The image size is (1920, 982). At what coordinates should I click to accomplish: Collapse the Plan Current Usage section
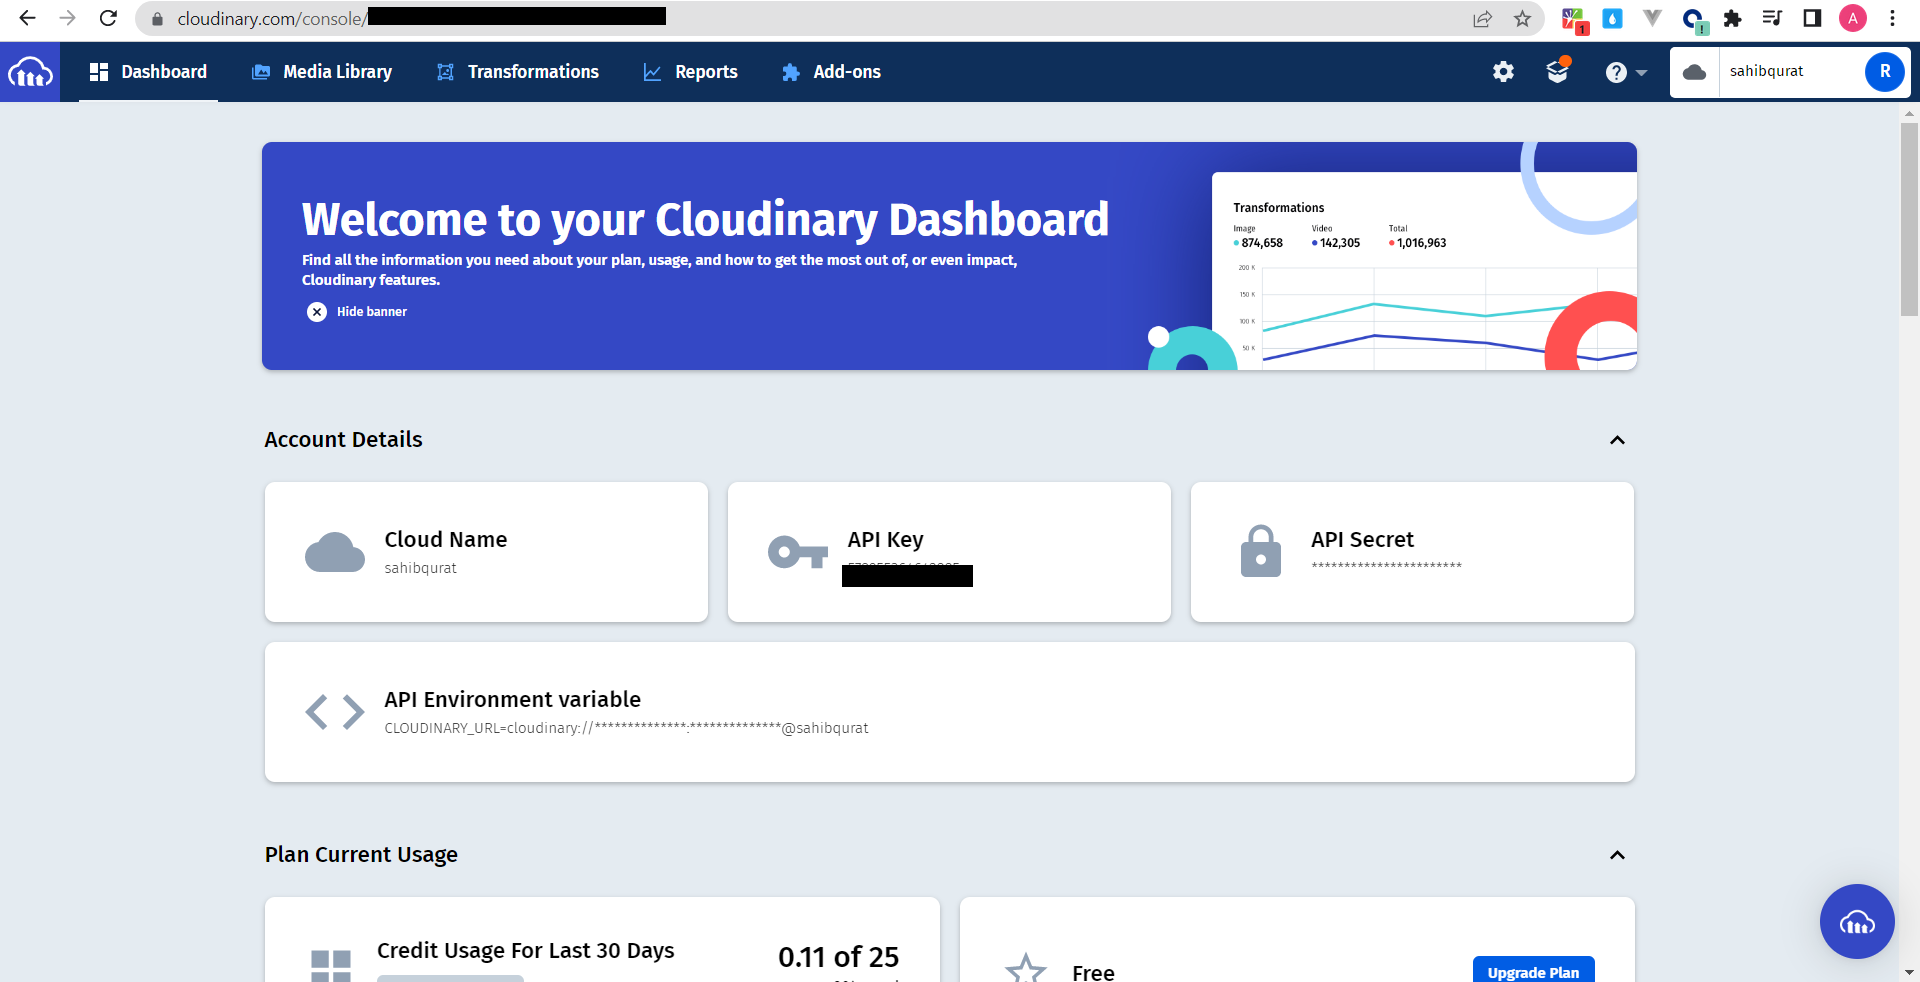(1617, 855)
